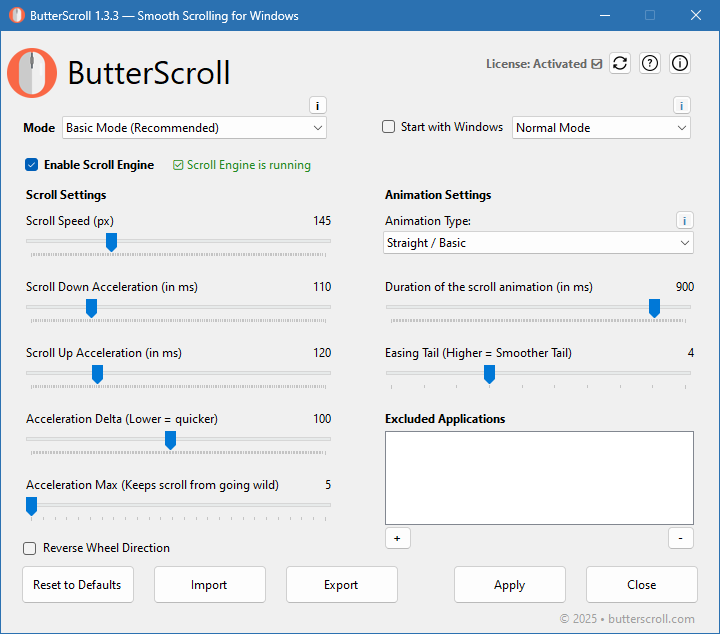Close the window with title bar X
Screen dimensions: 720x634
point(696,16)
